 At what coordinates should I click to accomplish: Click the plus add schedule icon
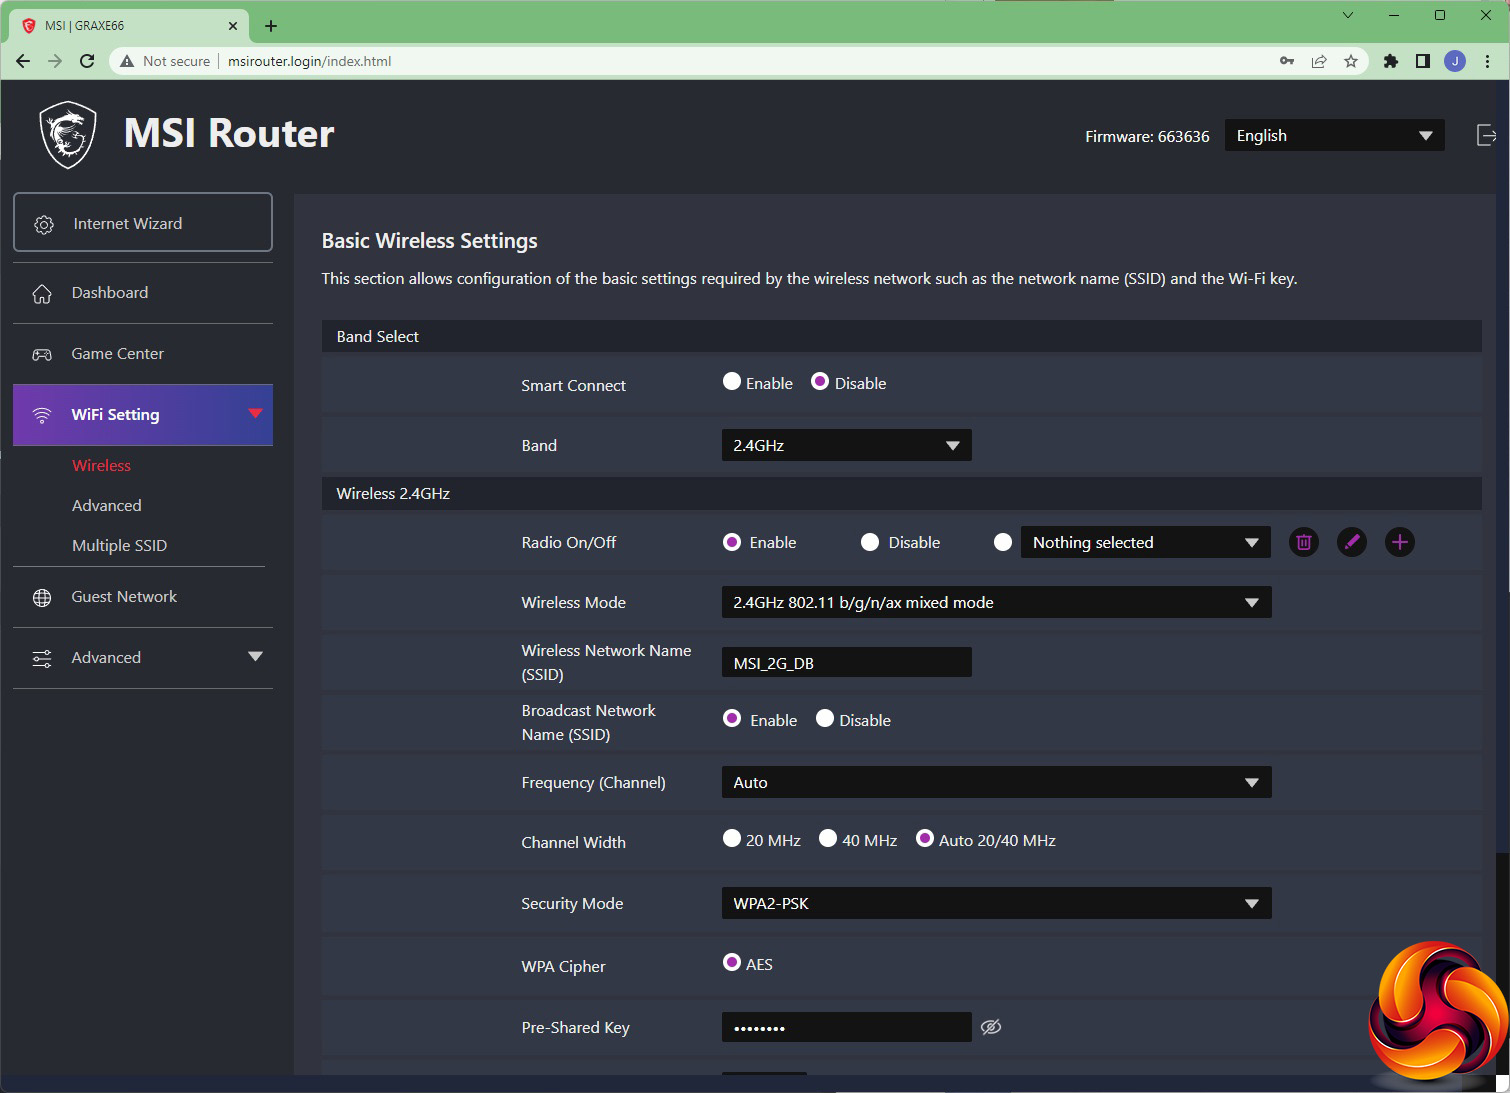(x=1399, y=542)
